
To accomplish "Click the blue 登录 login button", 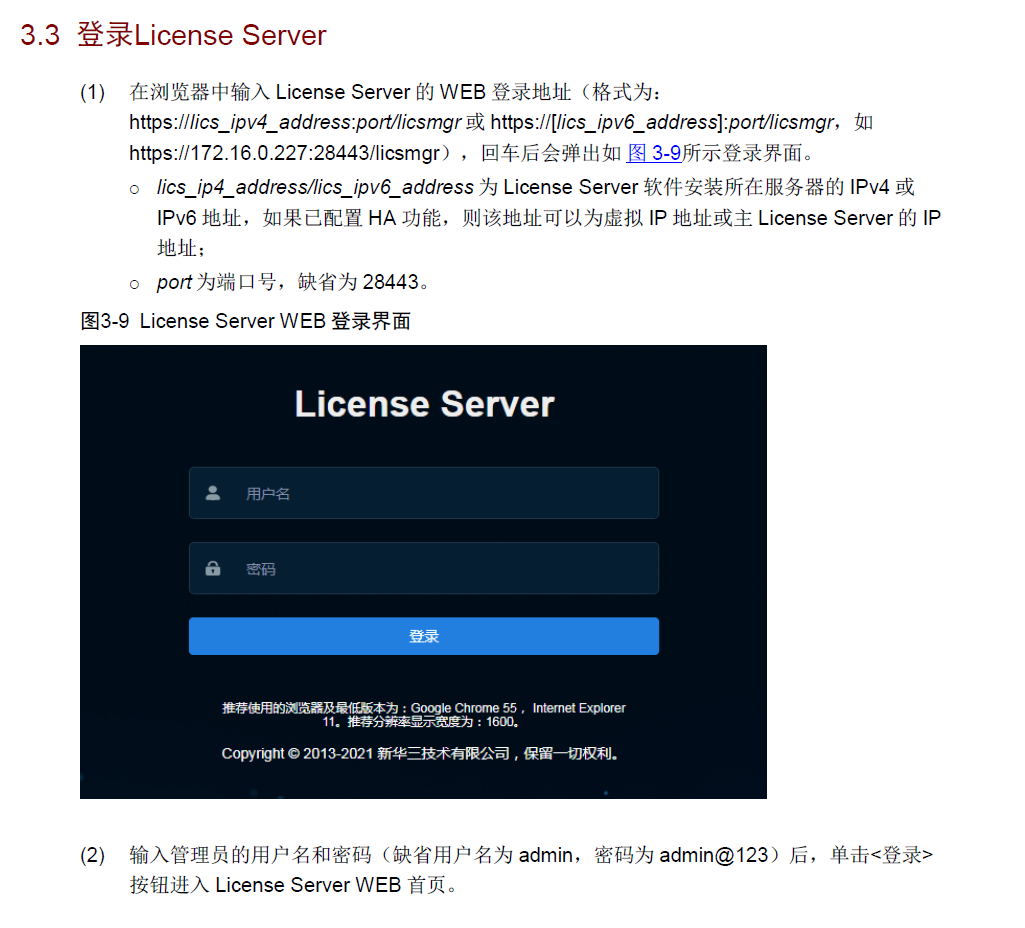I will click(424, 636).
